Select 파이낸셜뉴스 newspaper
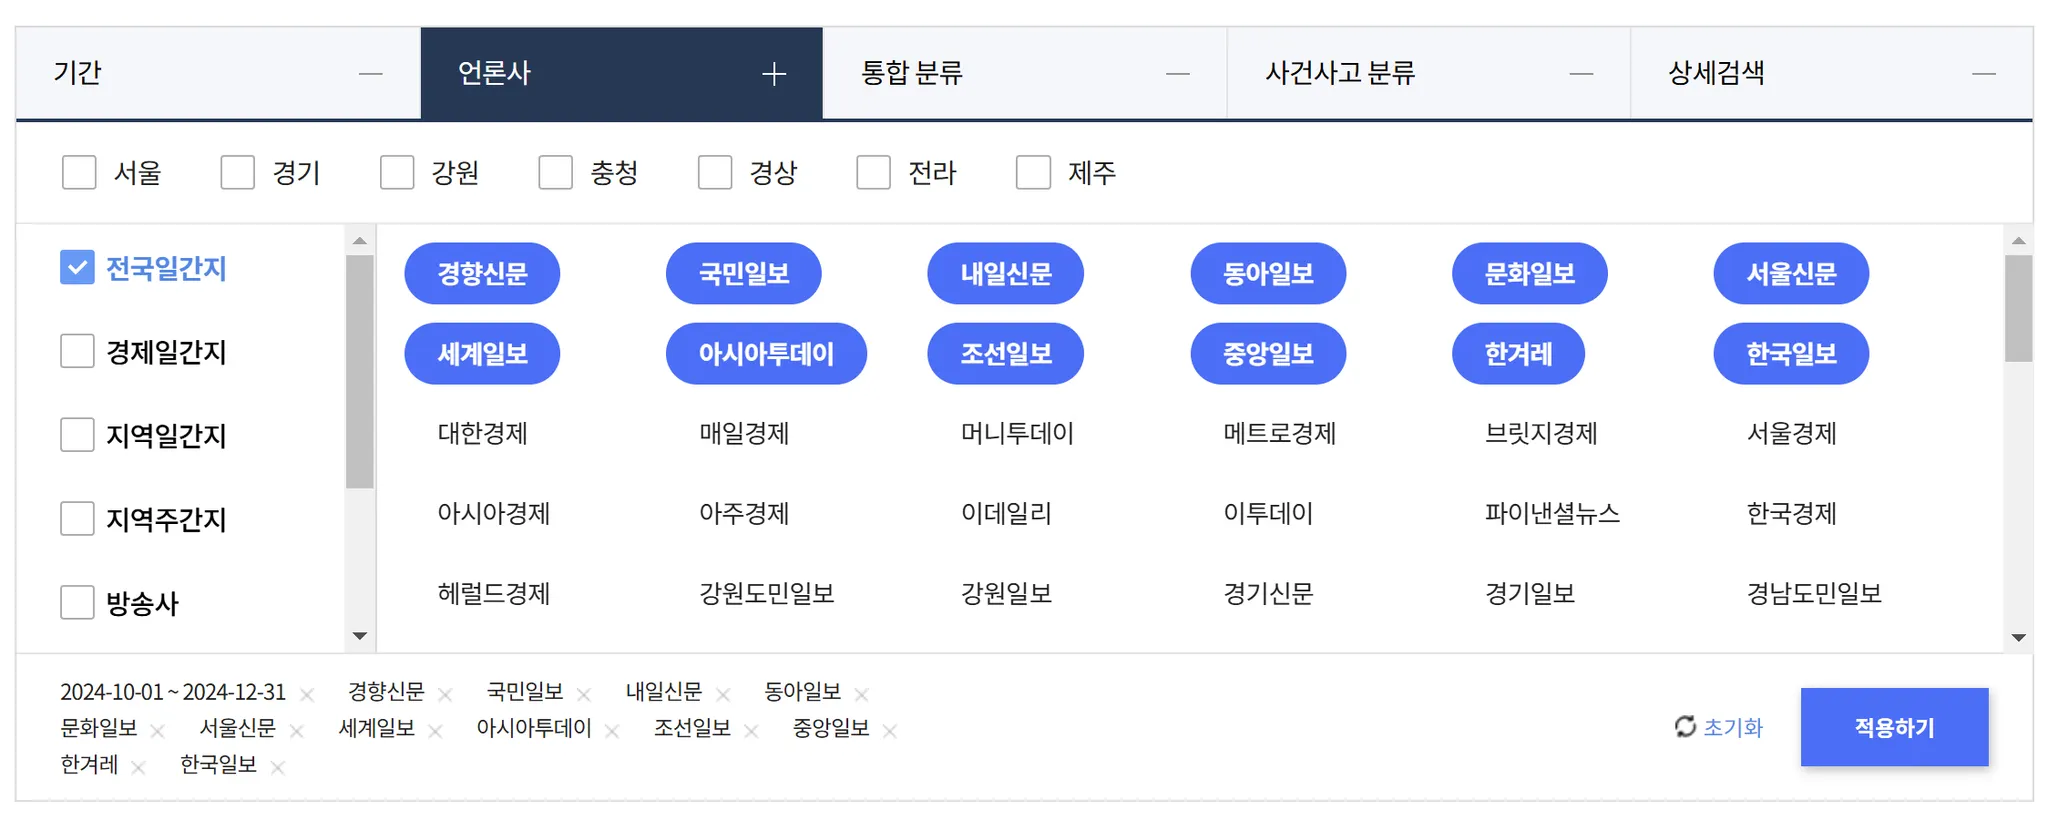This screenshot has width=2048, height=822. [x=1552, y=513]
